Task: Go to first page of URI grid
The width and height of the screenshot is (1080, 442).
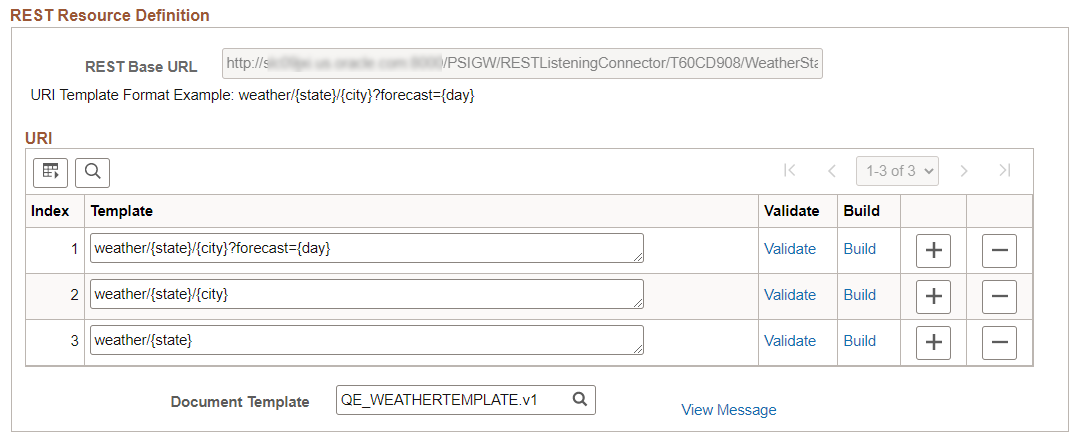Action: [790, 171]
